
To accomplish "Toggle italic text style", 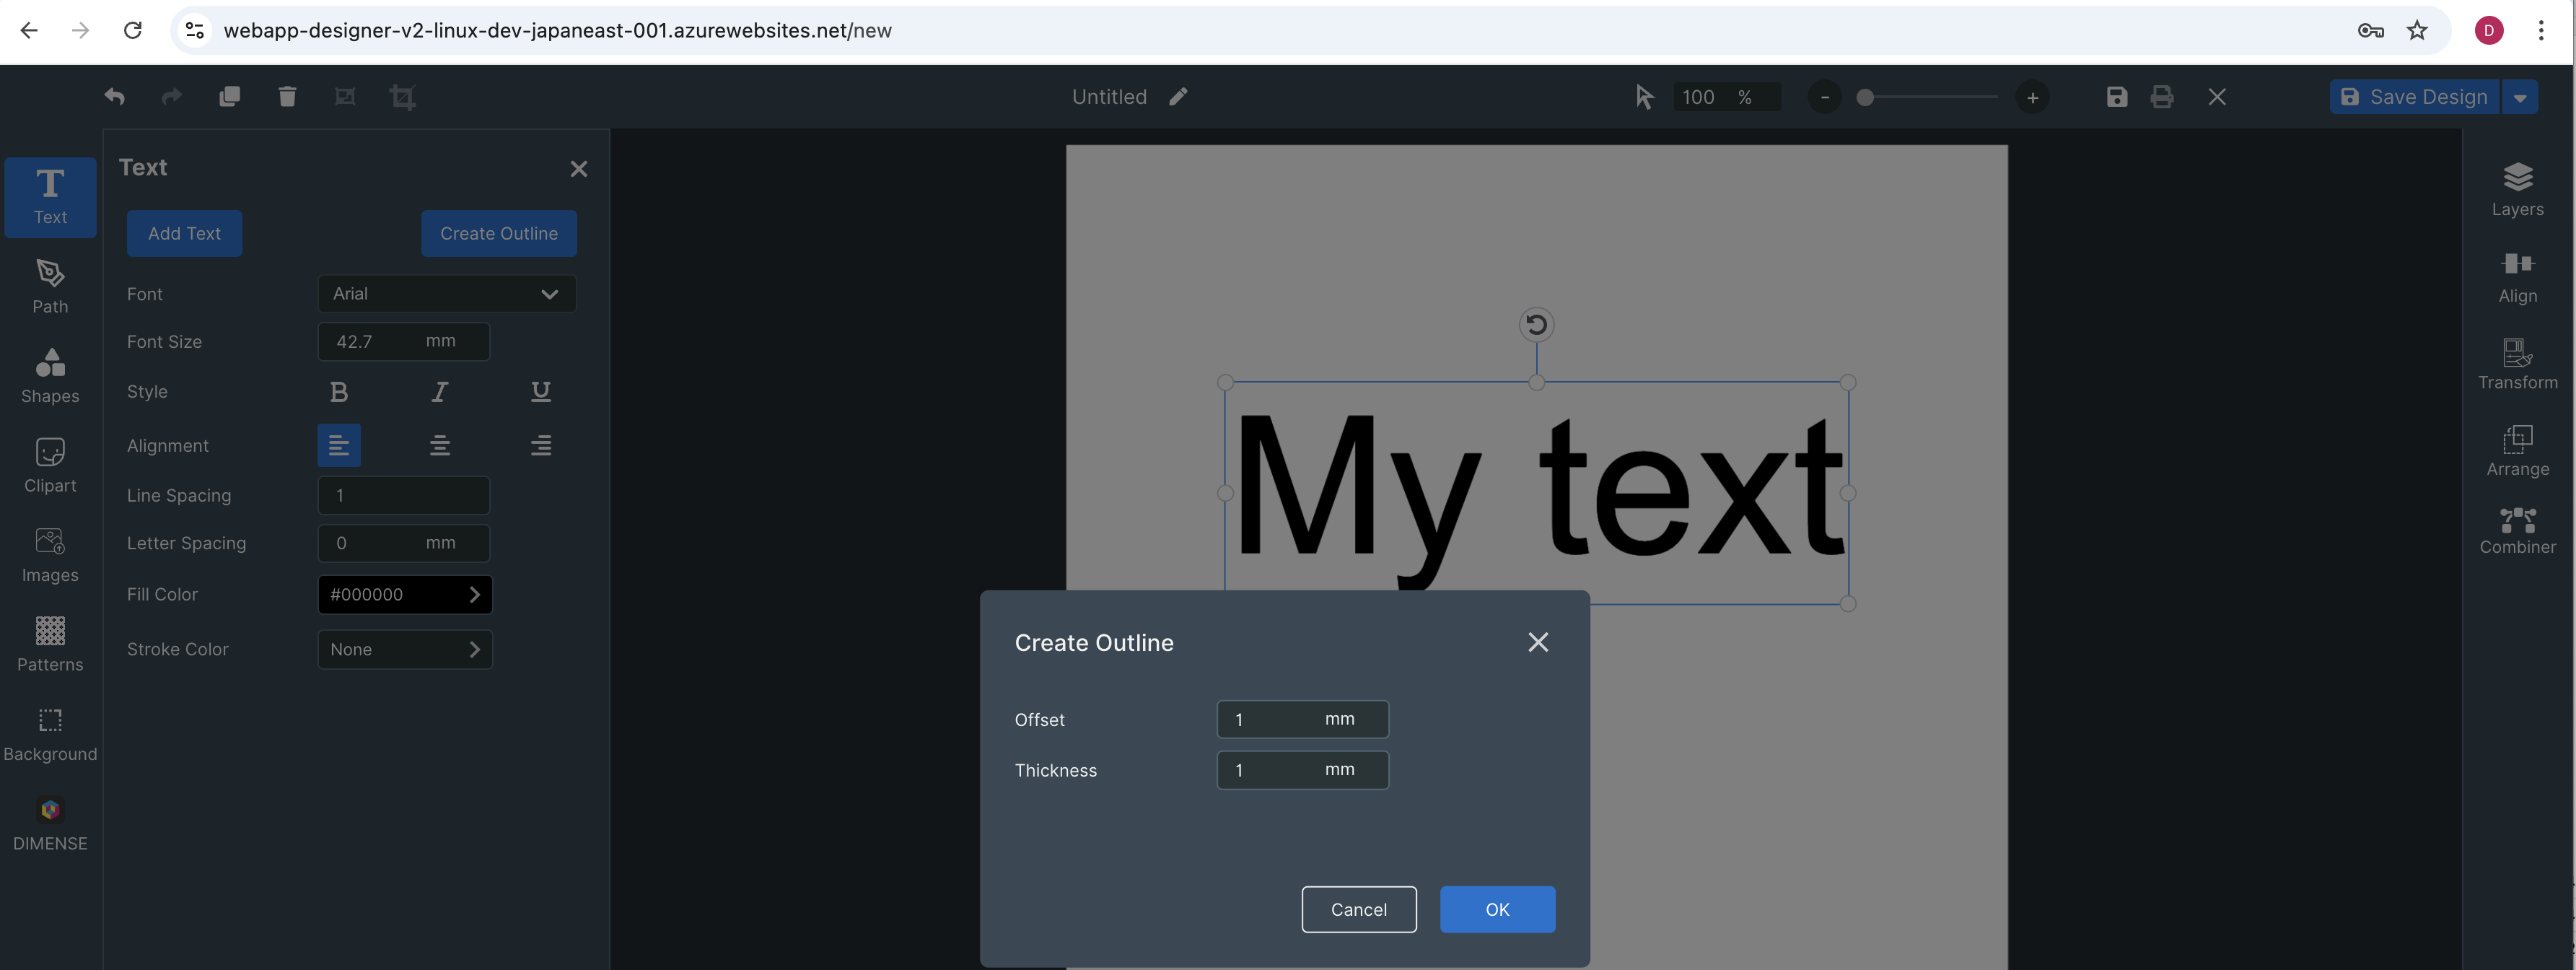I will pyautogui.click(x=439, y=392).
